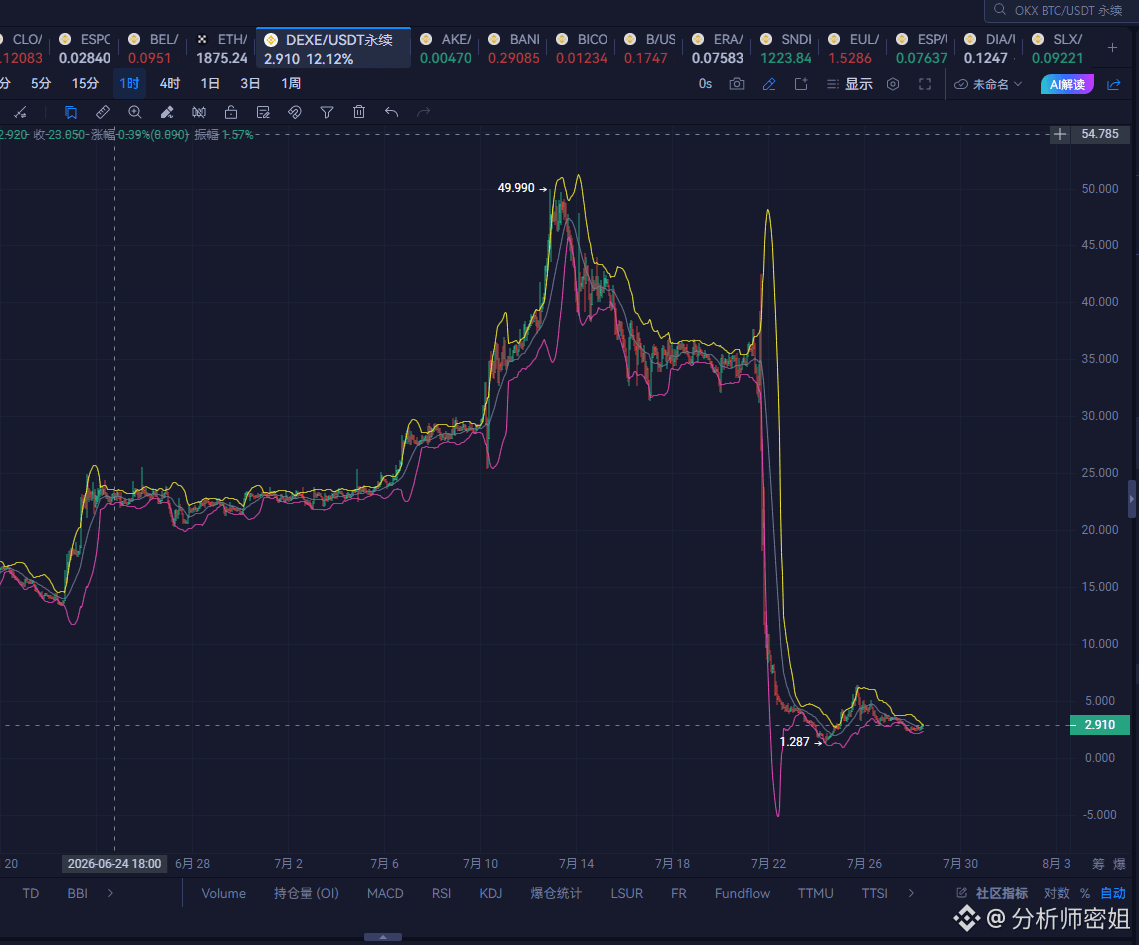This screenshot has width=1139, height=945.
Task: Select the pencil brush drawing tool
Action: [166, 112]
